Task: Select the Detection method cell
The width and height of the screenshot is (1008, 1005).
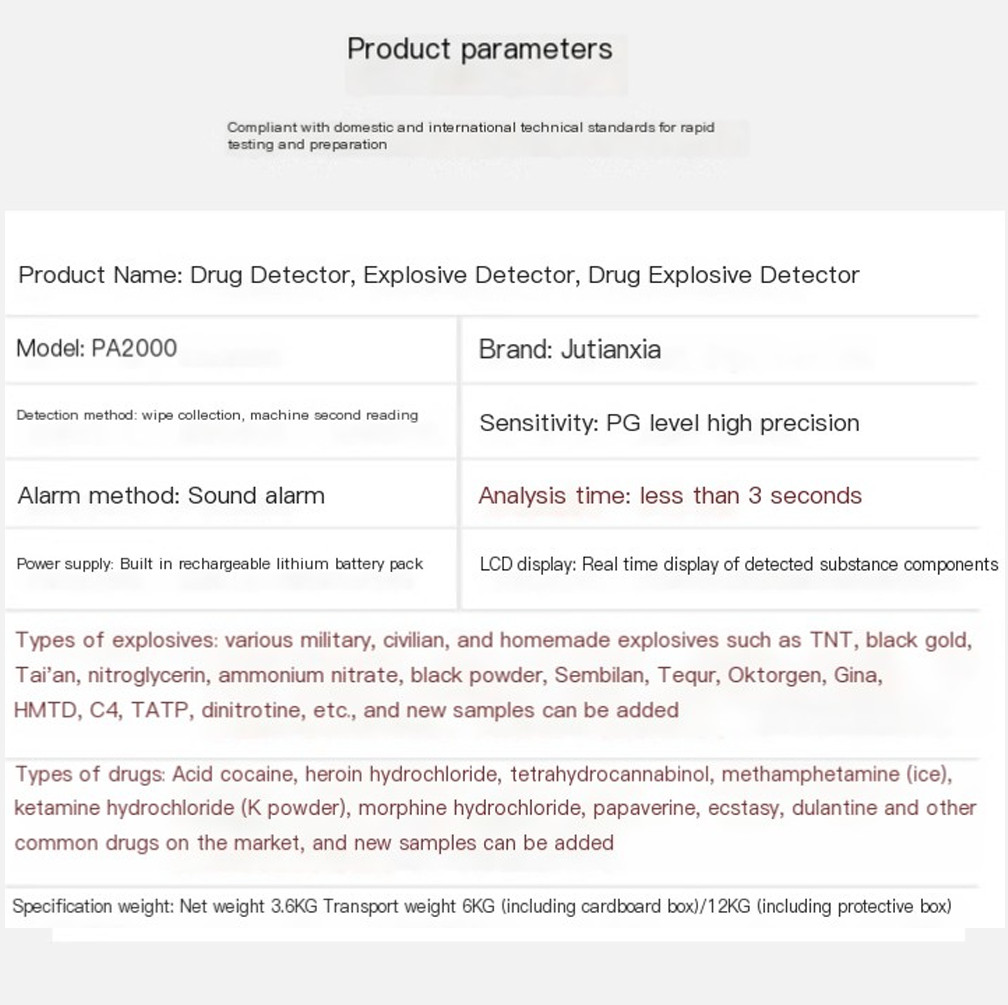Action: [x=217, y=415]
